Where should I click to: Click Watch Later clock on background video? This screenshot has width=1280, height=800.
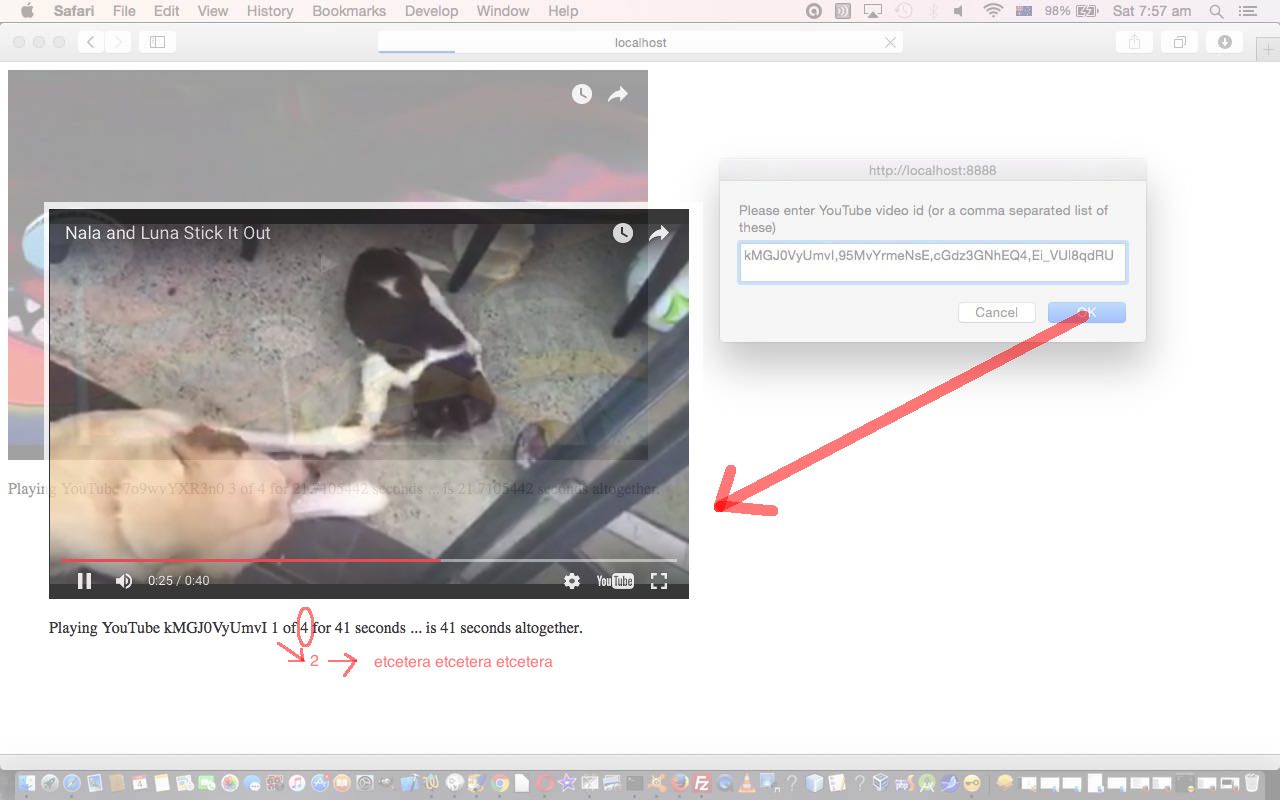coord(582,94)
